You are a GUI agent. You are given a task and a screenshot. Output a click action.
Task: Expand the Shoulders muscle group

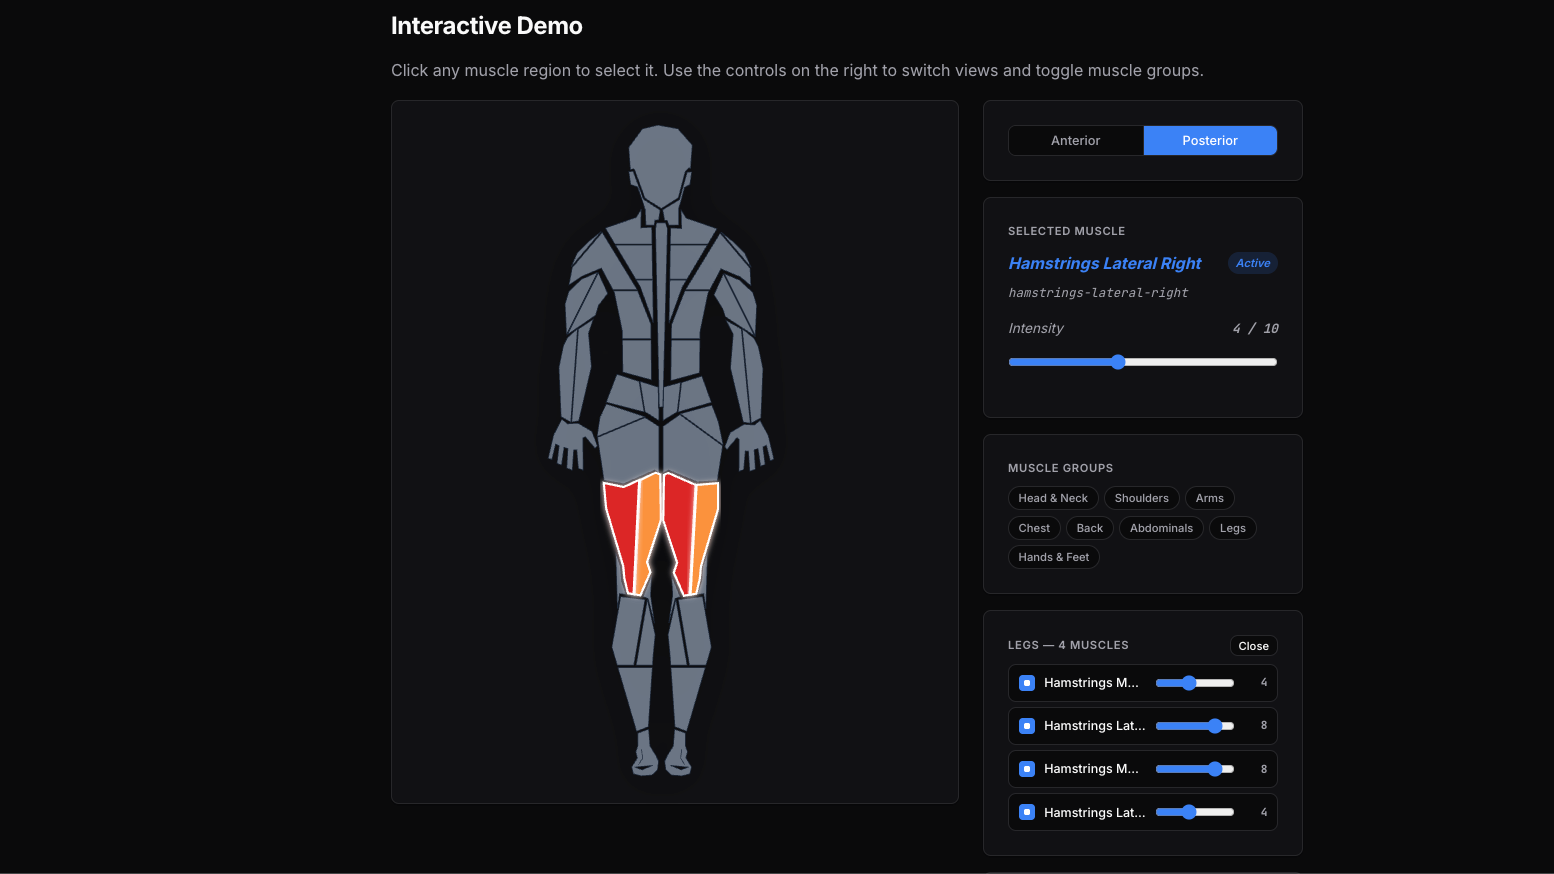pyautogui.click(x=1142, y=497)
